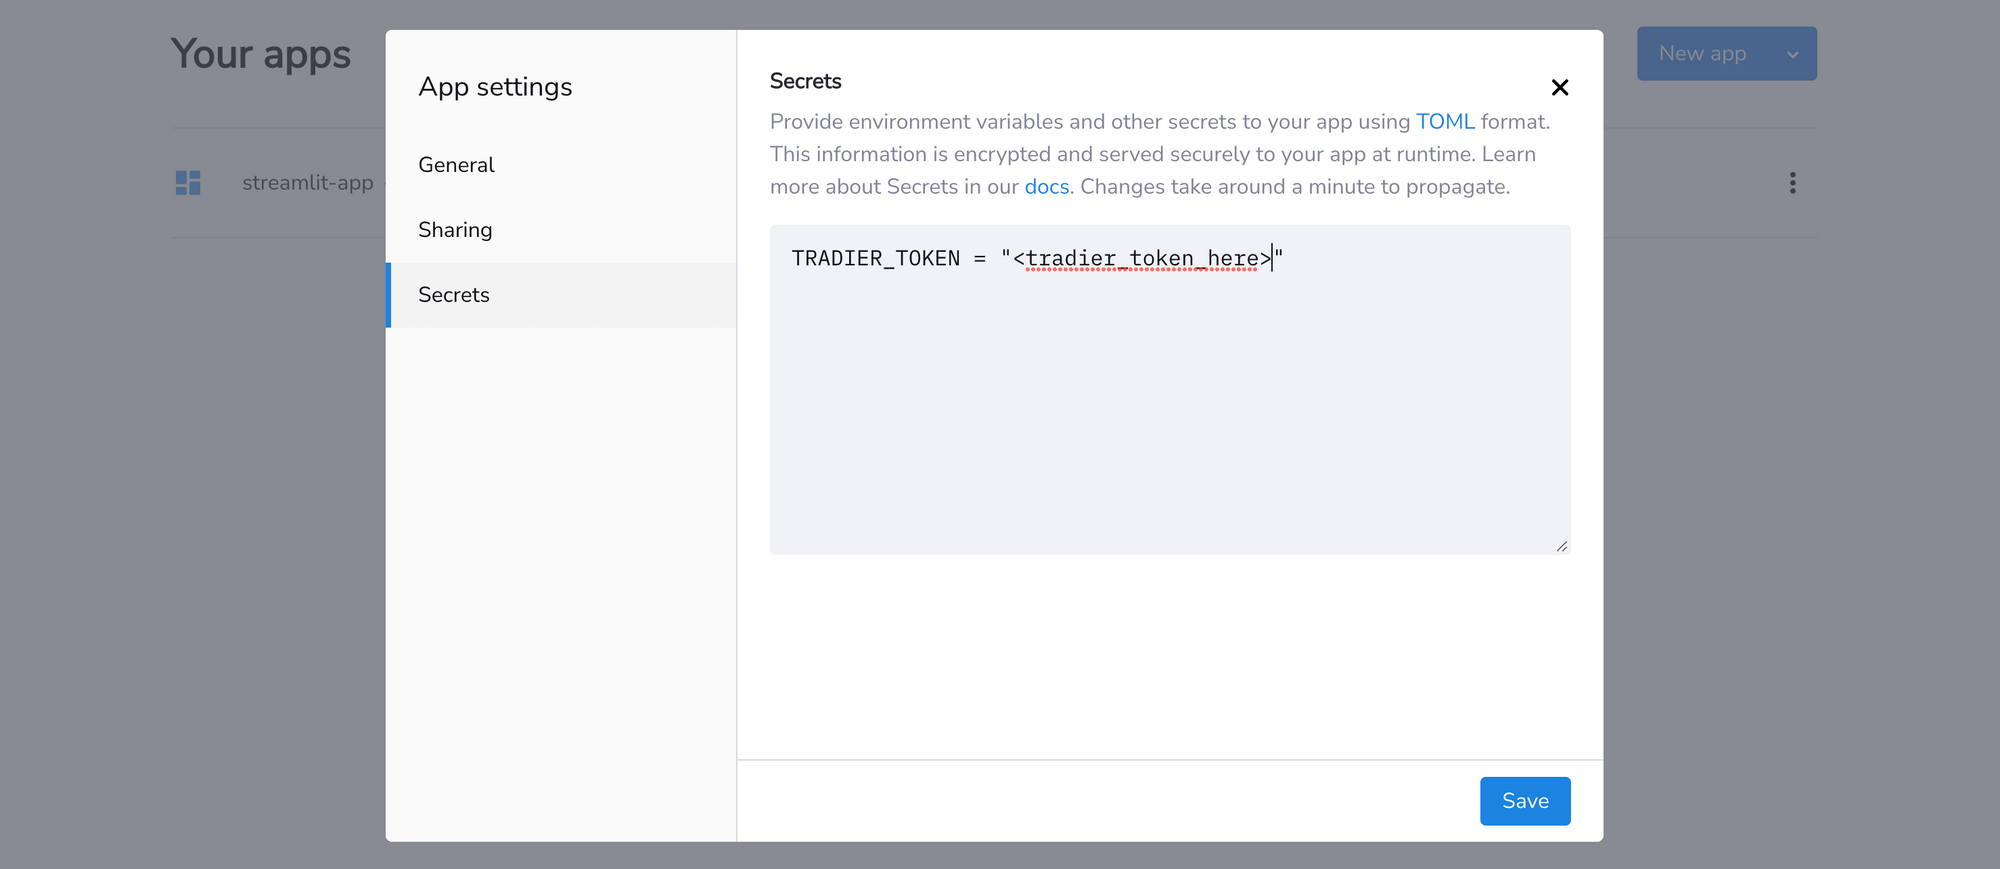The height and width of the screenshot is (869, 2000).
Task: Click inside the secrets text area
Action: point(1170,390)
